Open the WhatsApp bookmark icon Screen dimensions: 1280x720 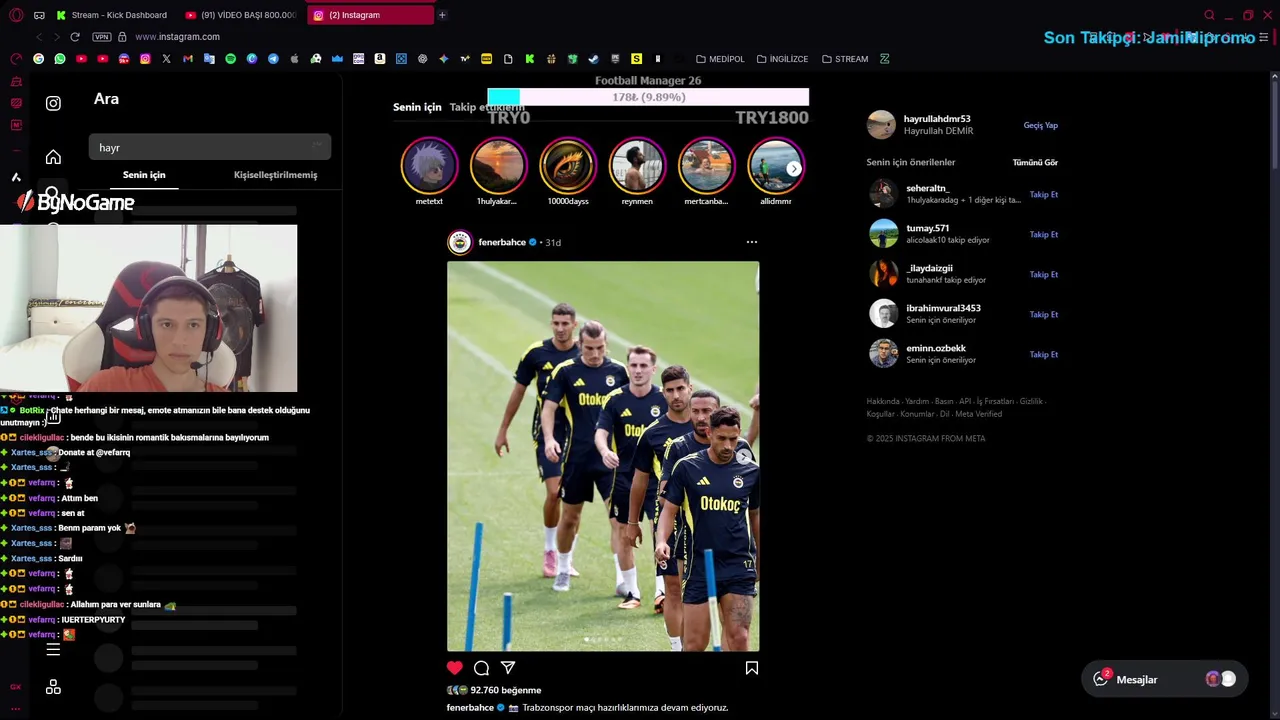pyautogui.click(x=60, y=59)
